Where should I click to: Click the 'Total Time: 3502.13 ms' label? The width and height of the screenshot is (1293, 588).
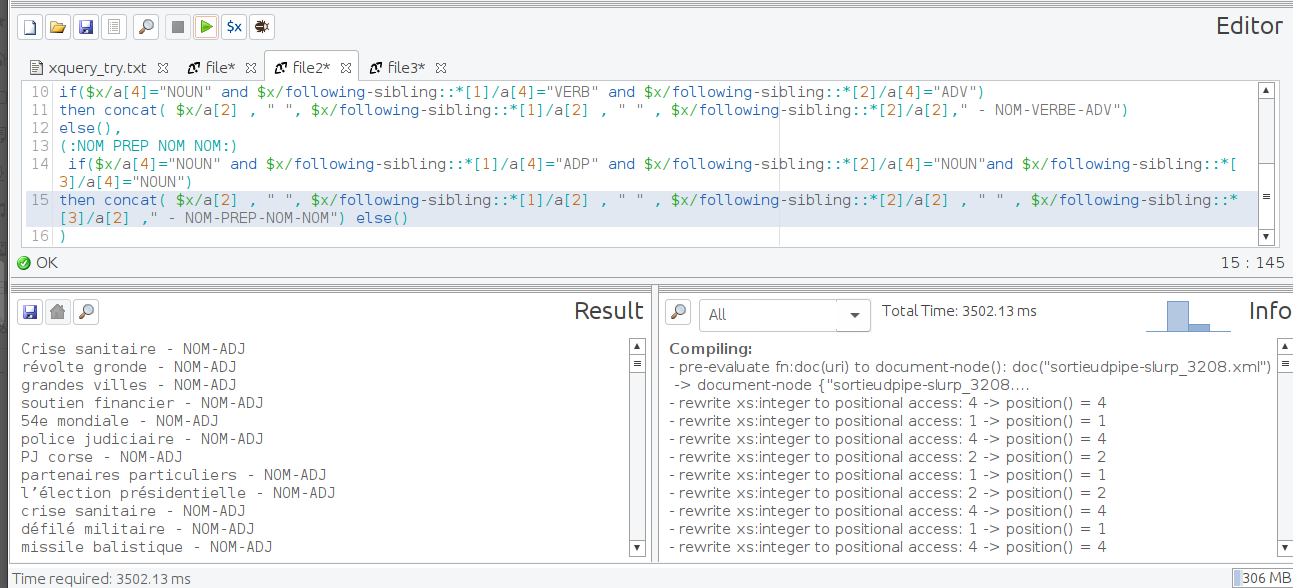(959, 311)
